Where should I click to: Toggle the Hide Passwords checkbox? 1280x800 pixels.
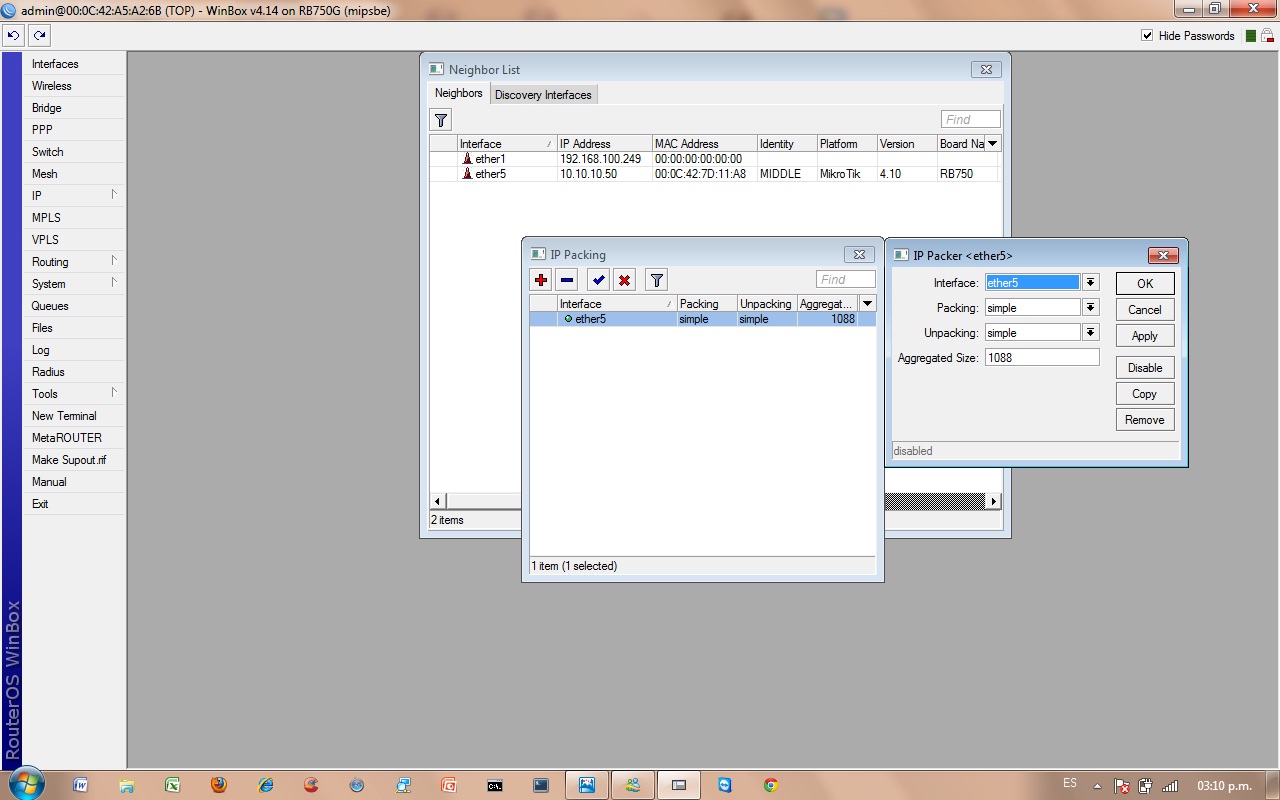[x=1147, y=36]
